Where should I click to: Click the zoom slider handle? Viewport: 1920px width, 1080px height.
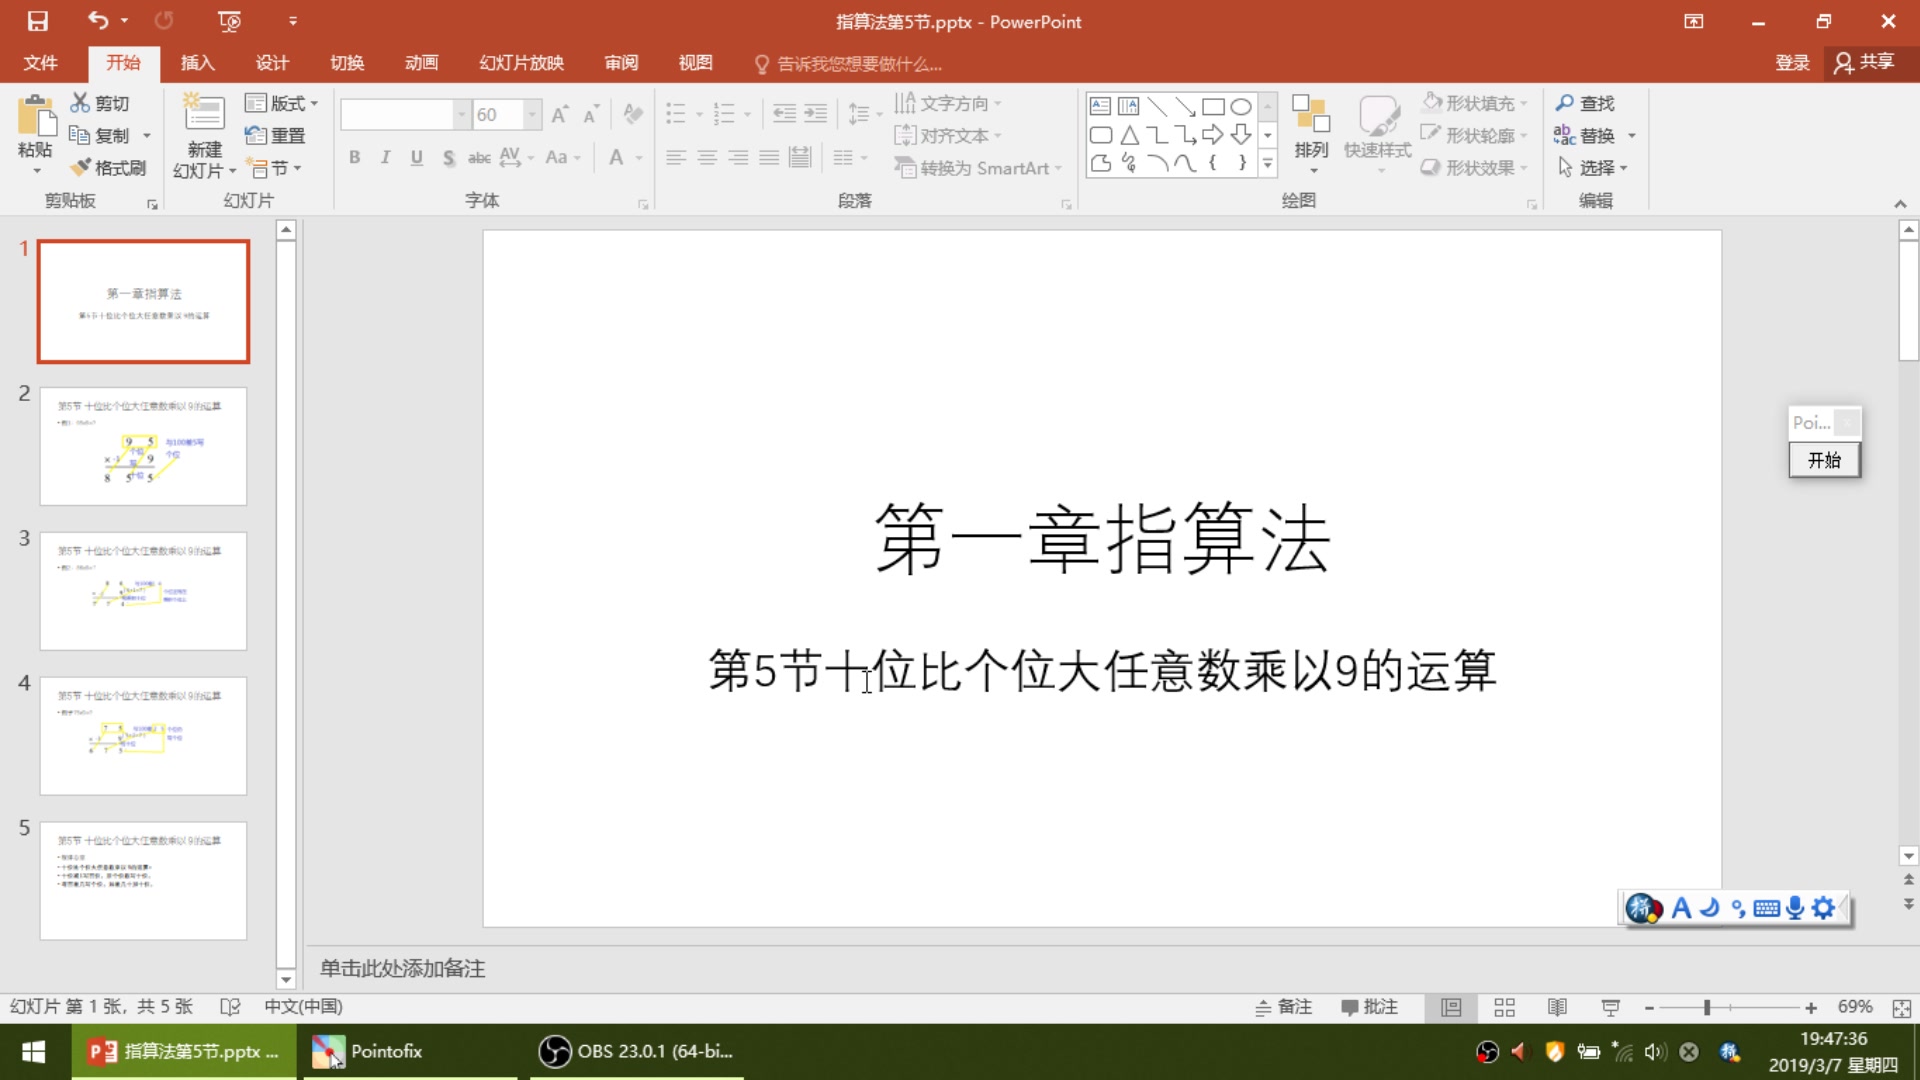click(1707, 1007)
